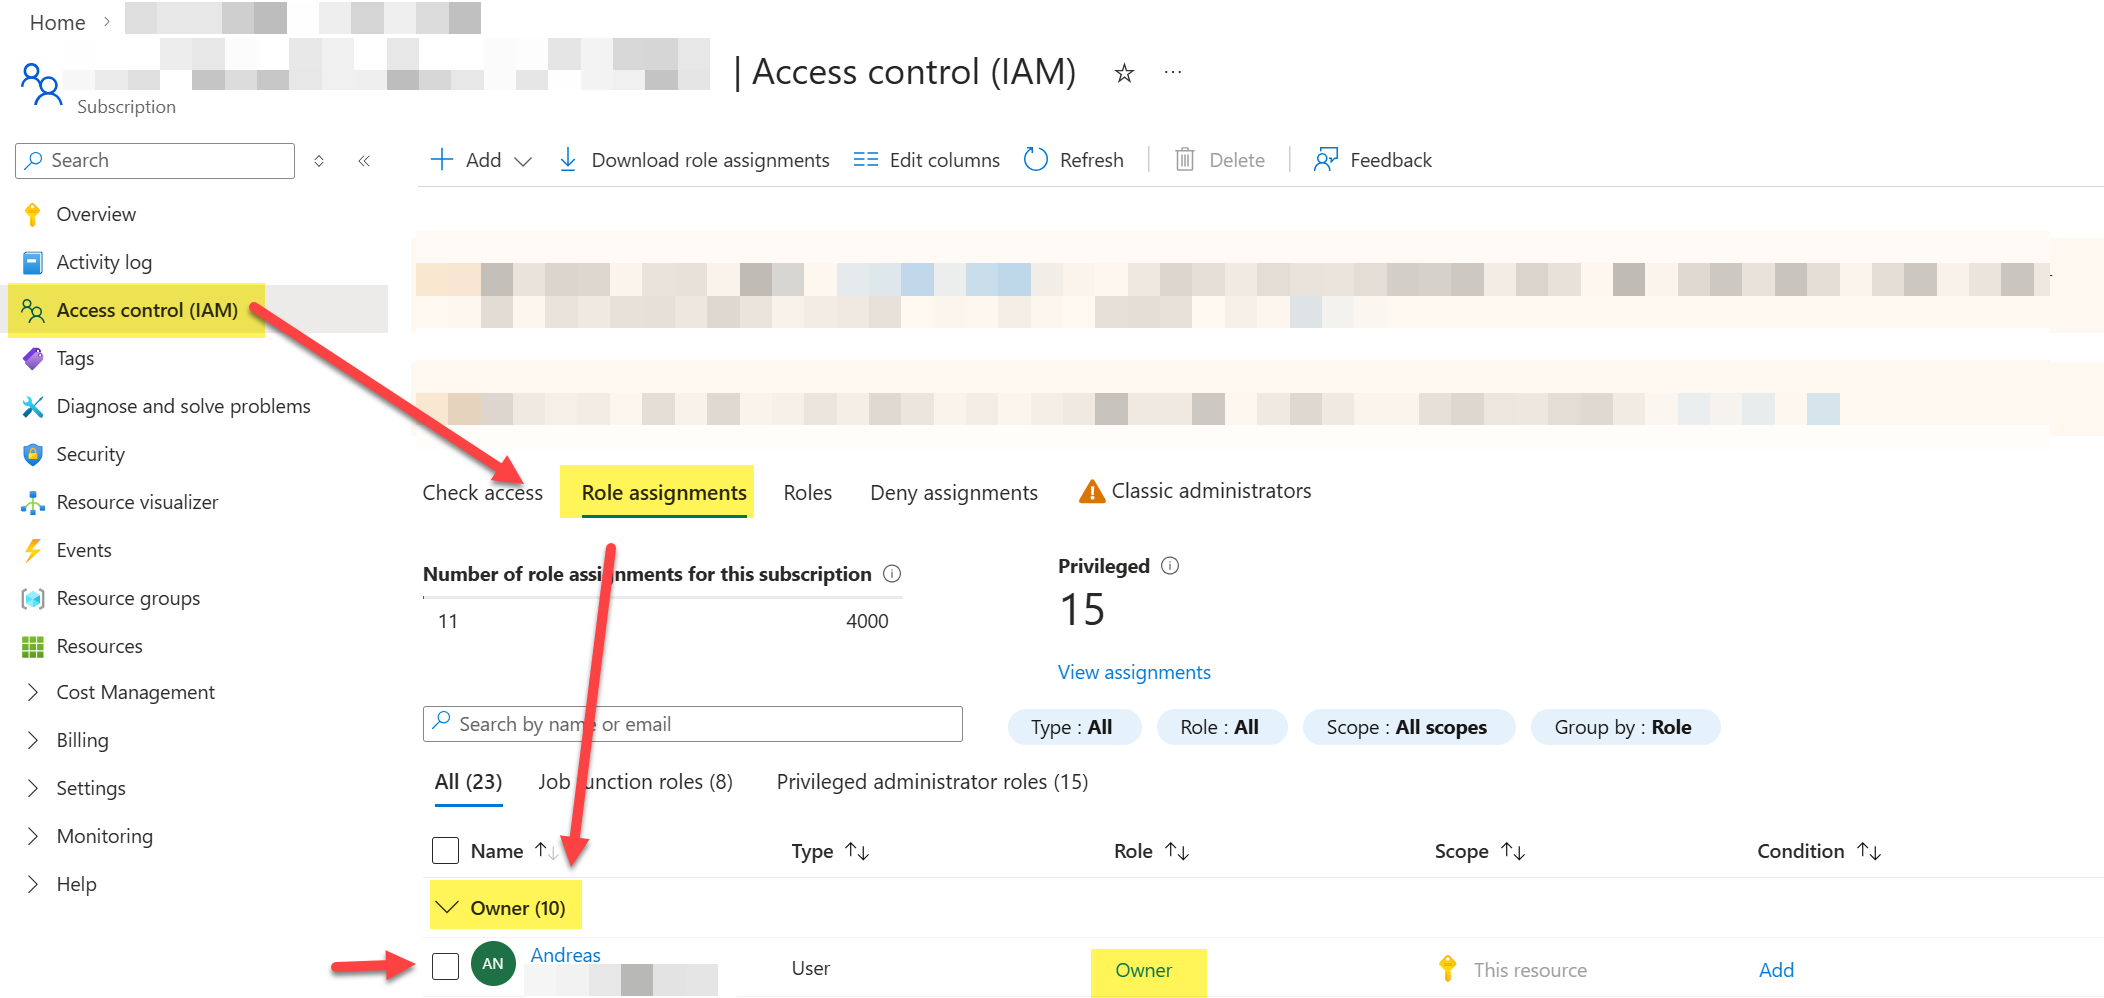Open the Roles tab
Image resolution: width=2104 pixels, height=998 pixels.
pyautogui.click(x=808, y=493)
